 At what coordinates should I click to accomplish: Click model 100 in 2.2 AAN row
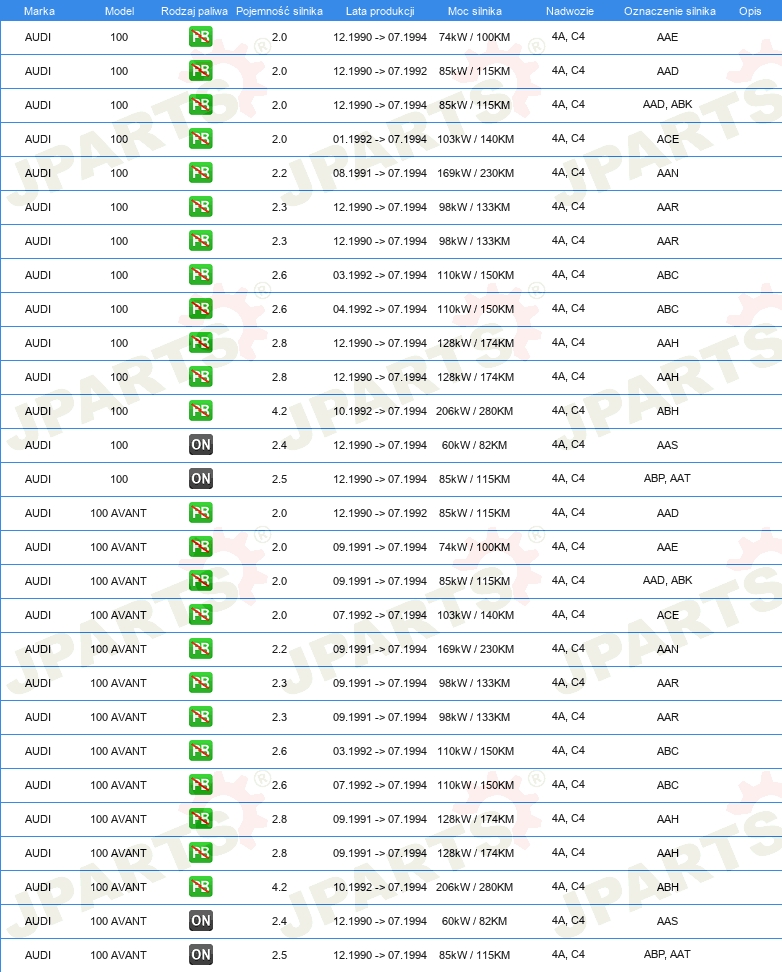point(119,173)
